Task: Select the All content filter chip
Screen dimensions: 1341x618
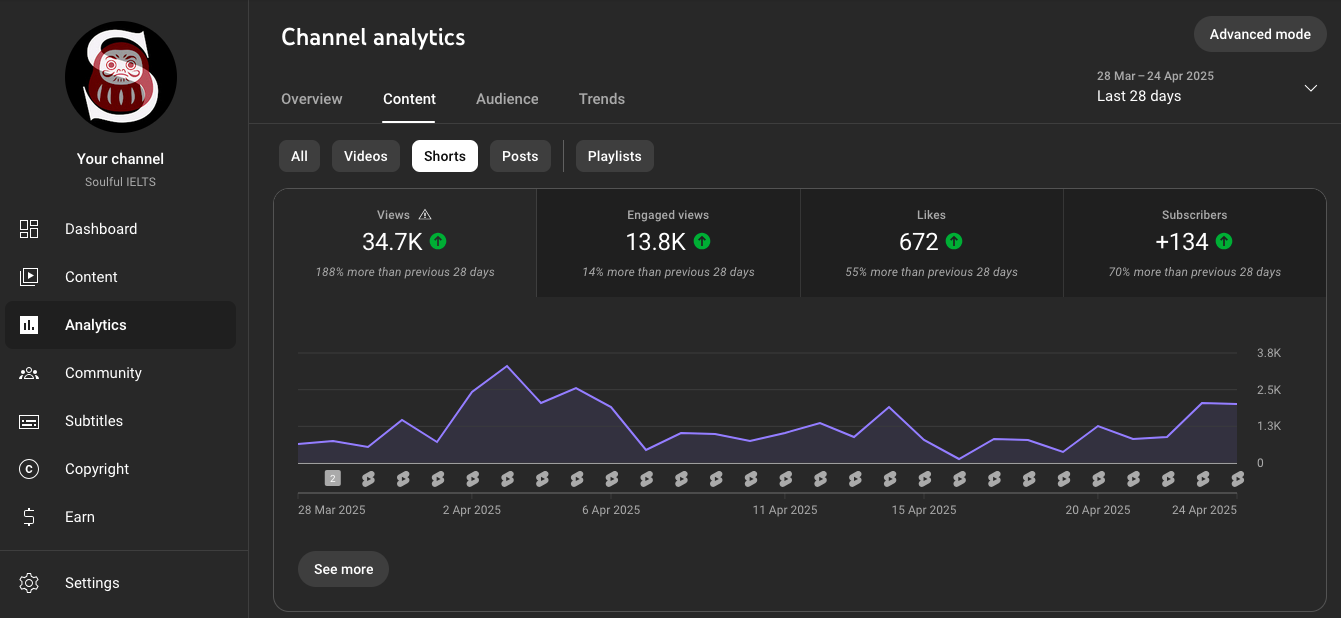Action: (x=299, y=156)
